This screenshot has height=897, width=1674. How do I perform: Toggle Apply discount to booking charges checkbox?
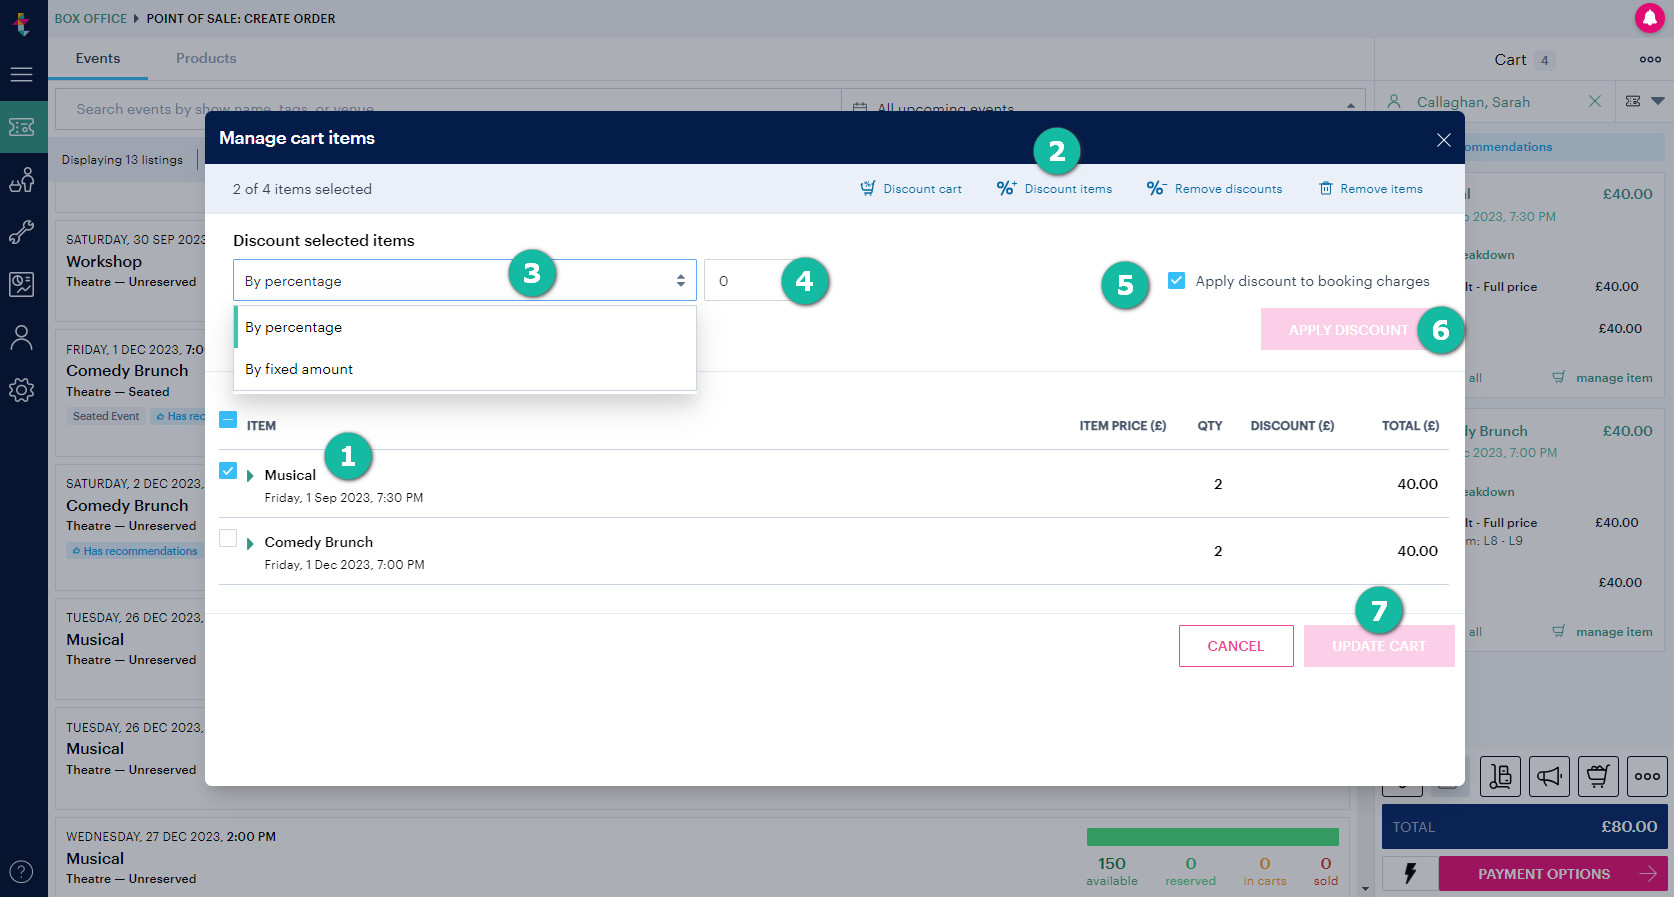click(1177, 280)
